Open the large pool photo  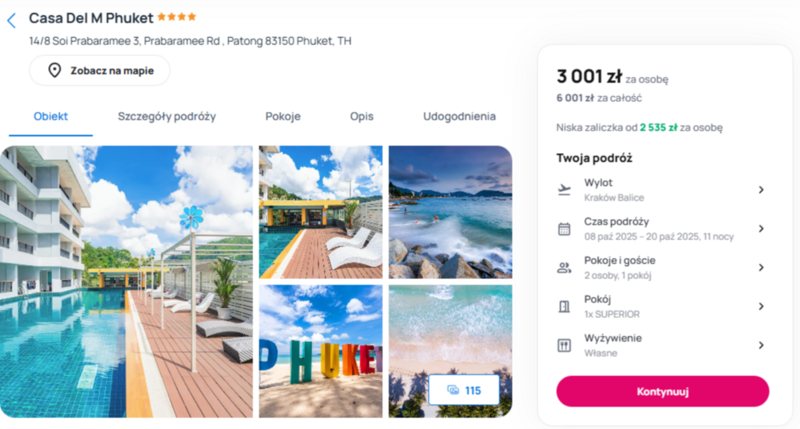point(127,282)
